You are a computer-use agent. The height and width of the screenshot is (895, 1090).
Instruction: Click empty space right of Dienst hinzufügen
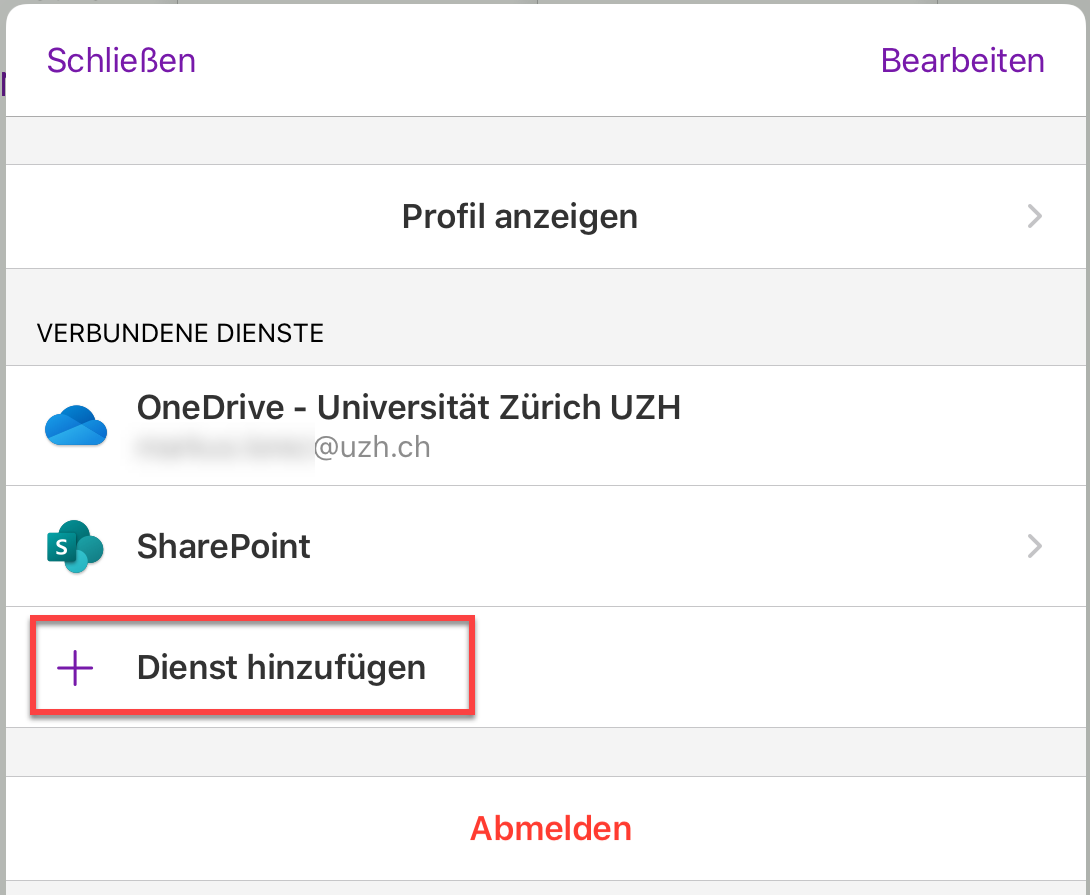[x=780, y=667]
